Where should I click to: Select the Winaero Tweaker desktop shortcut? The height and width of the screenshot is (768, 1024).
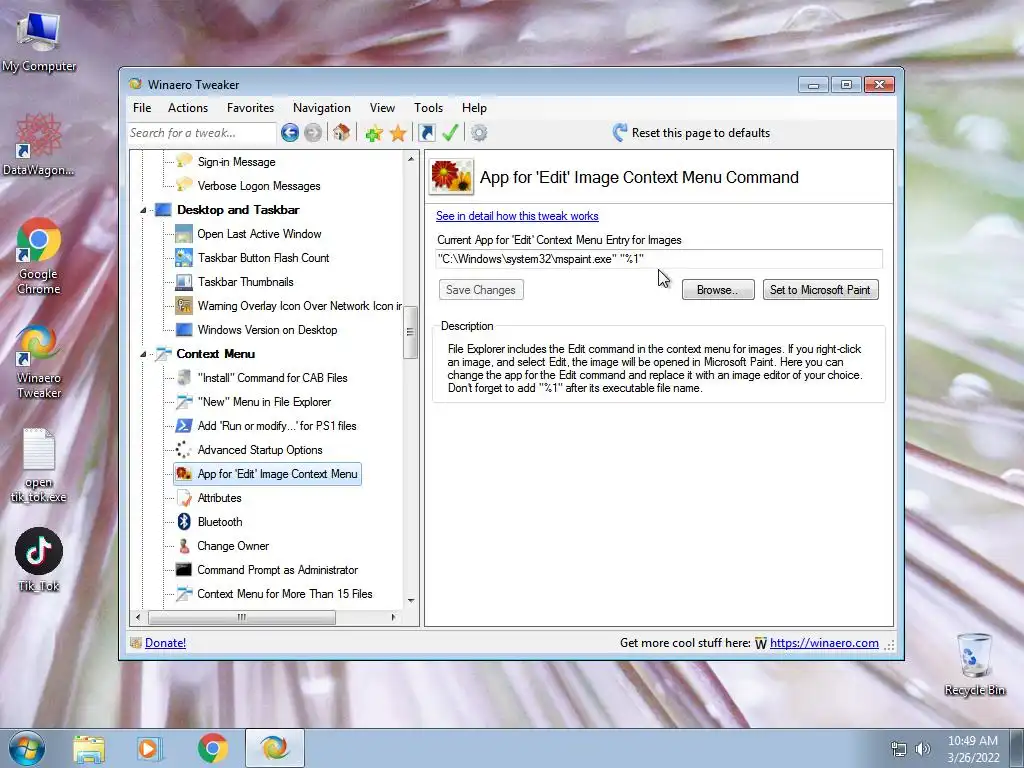click(x=39, y=361)
